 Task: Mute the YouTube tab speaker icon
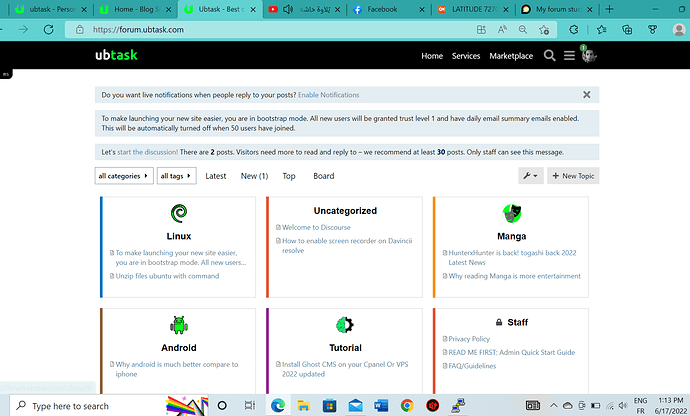coord(288,9)
